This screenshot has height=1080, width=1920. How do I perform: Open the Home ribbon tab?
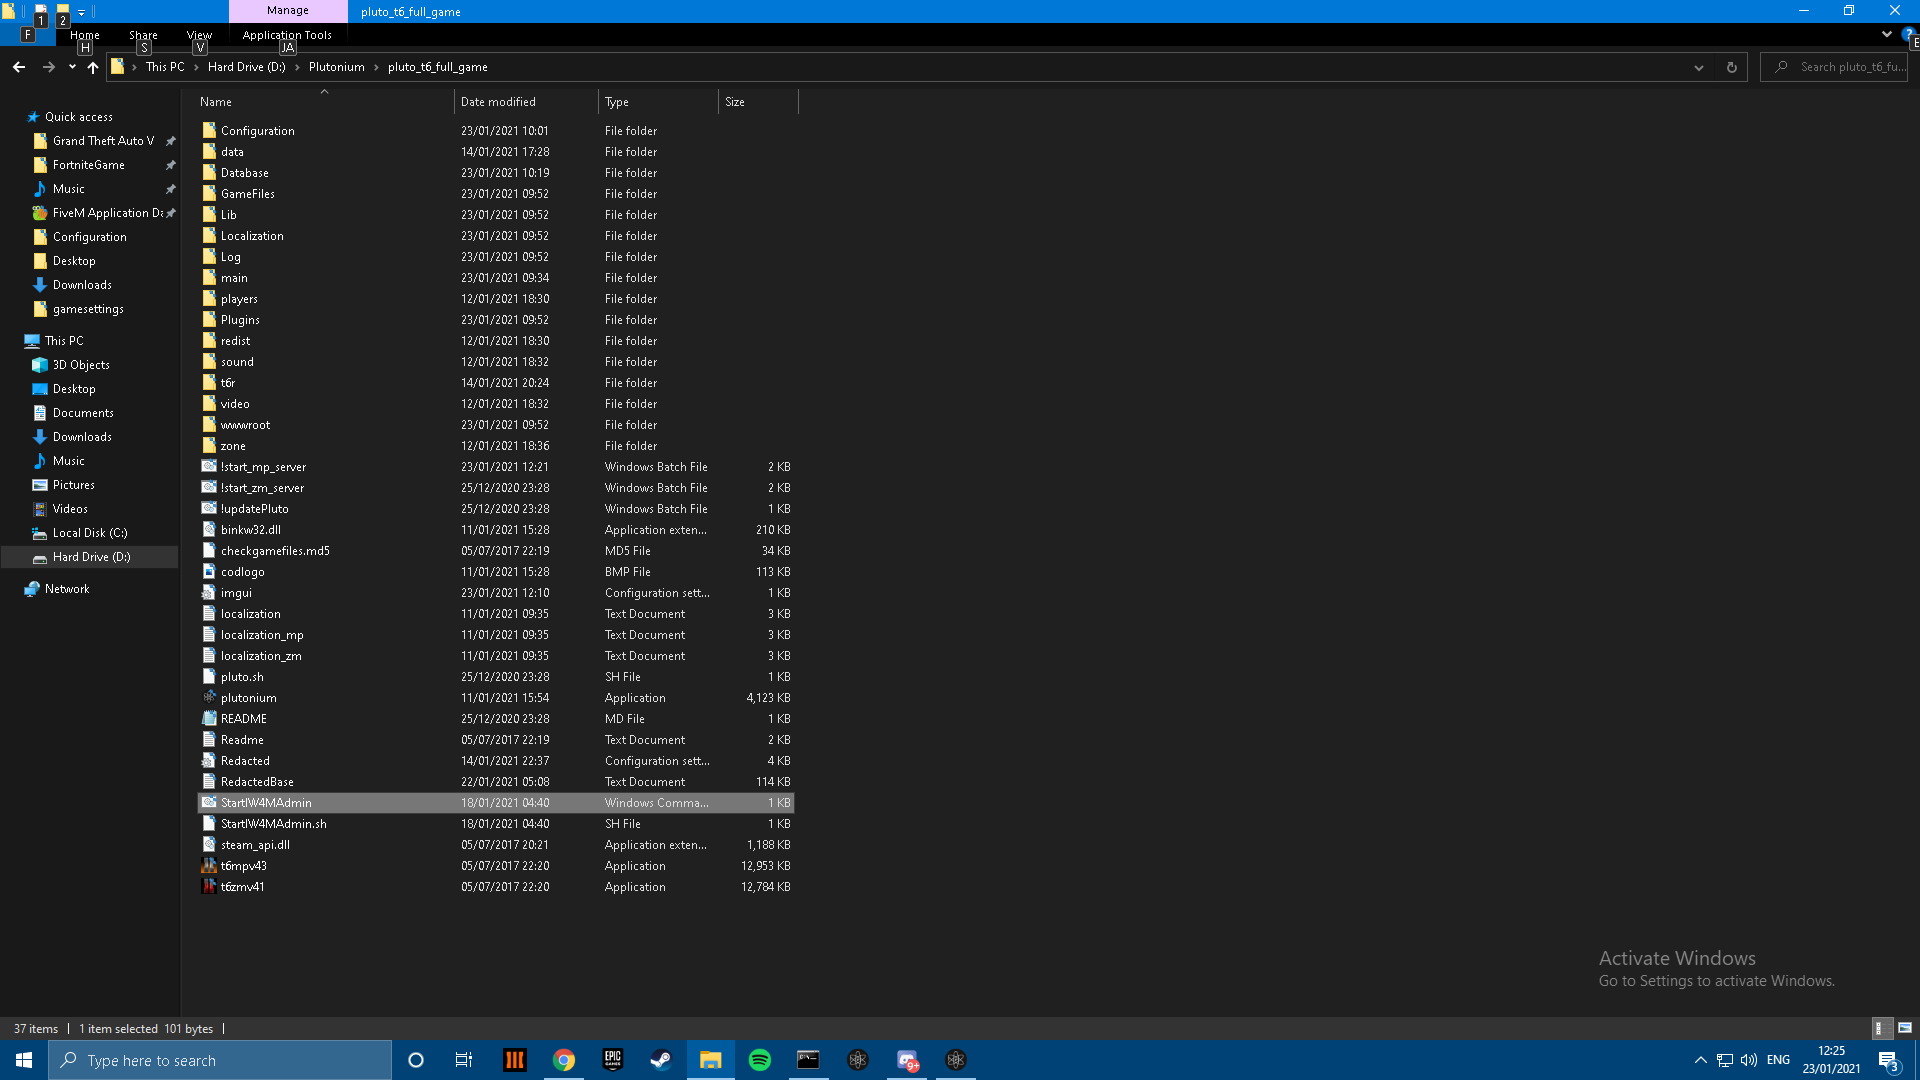[85, 35]
